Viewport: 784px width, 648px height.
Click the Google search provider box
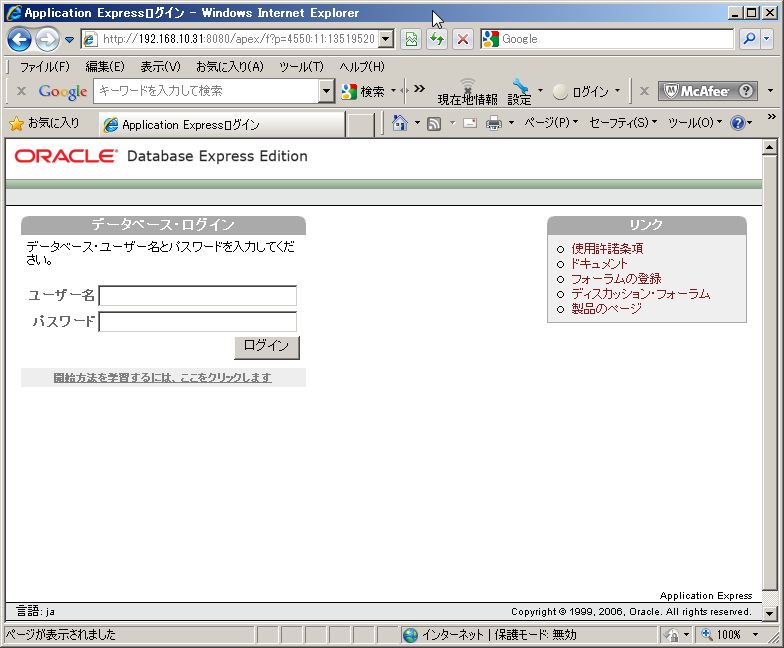tap(606, 39)
